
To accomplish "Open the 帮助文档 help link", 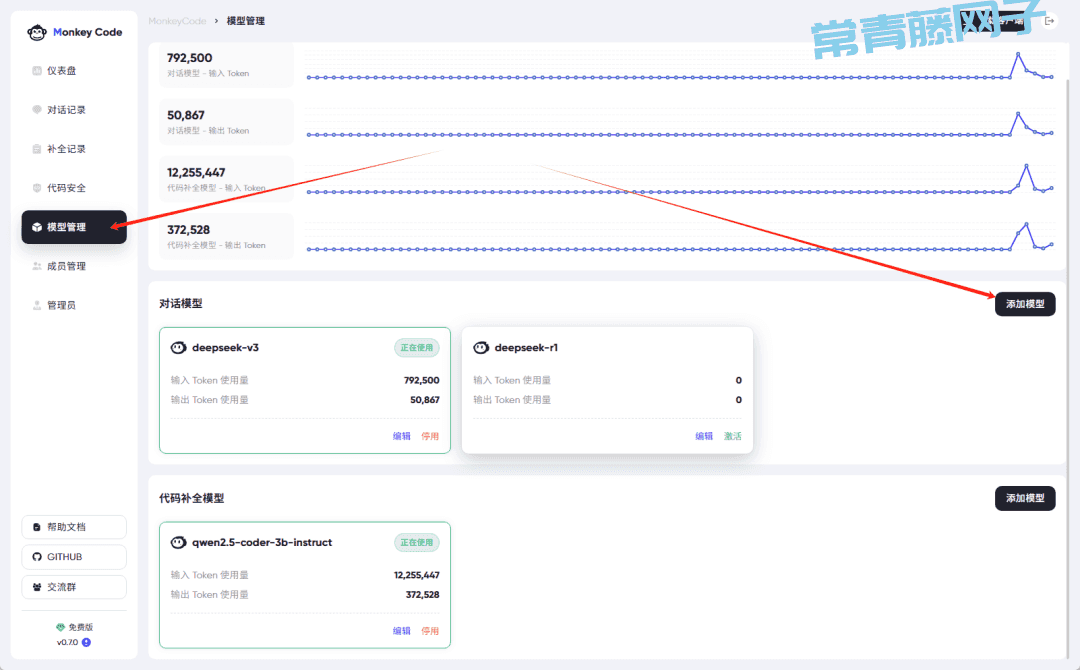I will coord(74,527).
